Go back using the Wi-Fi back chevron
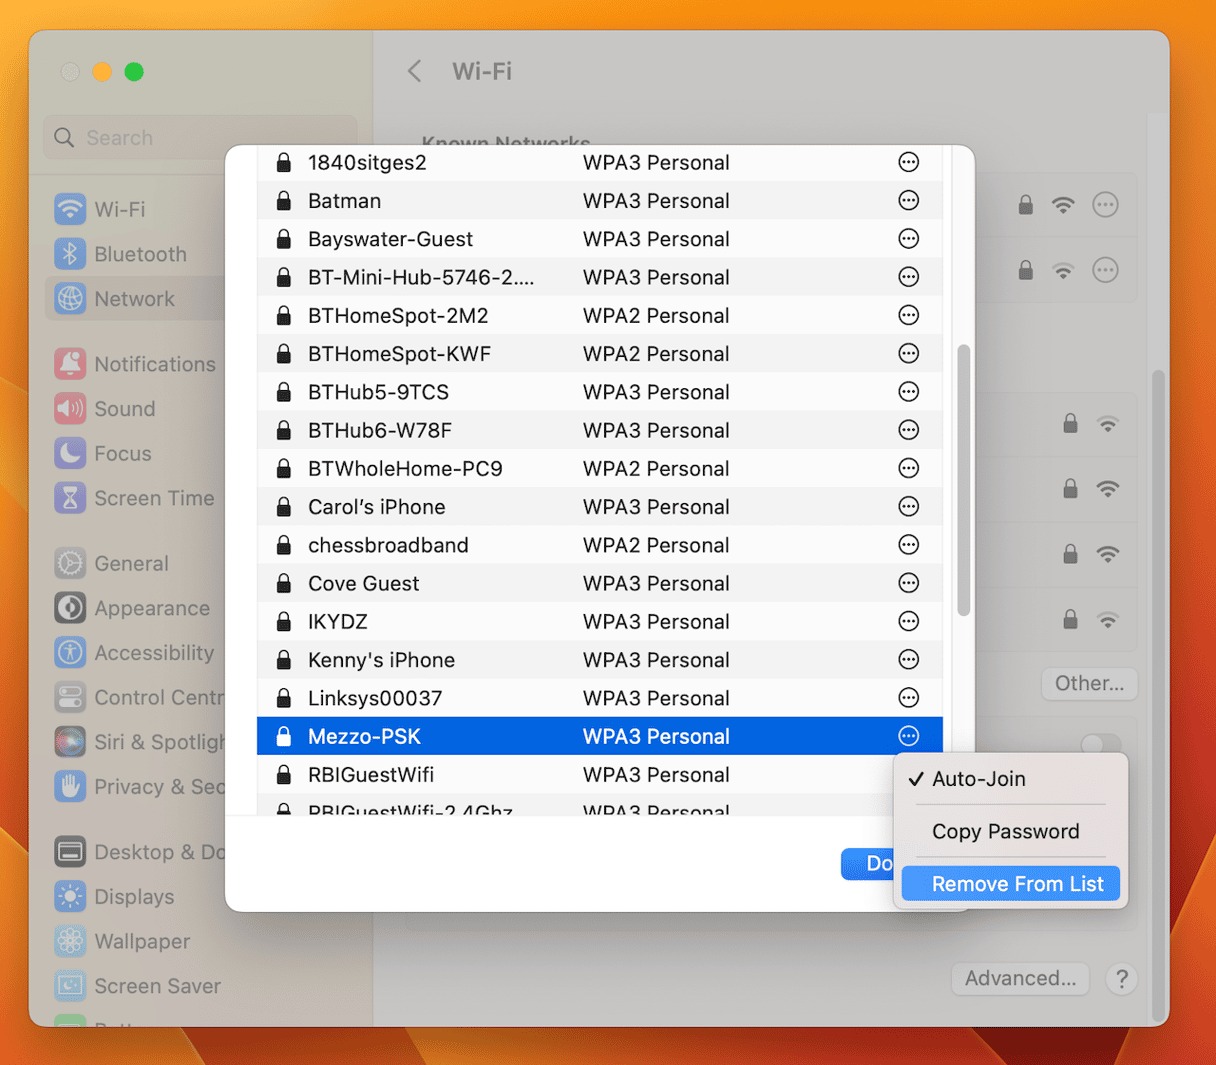This screenshot has height=1065, width=1216. tap(415, 71)
